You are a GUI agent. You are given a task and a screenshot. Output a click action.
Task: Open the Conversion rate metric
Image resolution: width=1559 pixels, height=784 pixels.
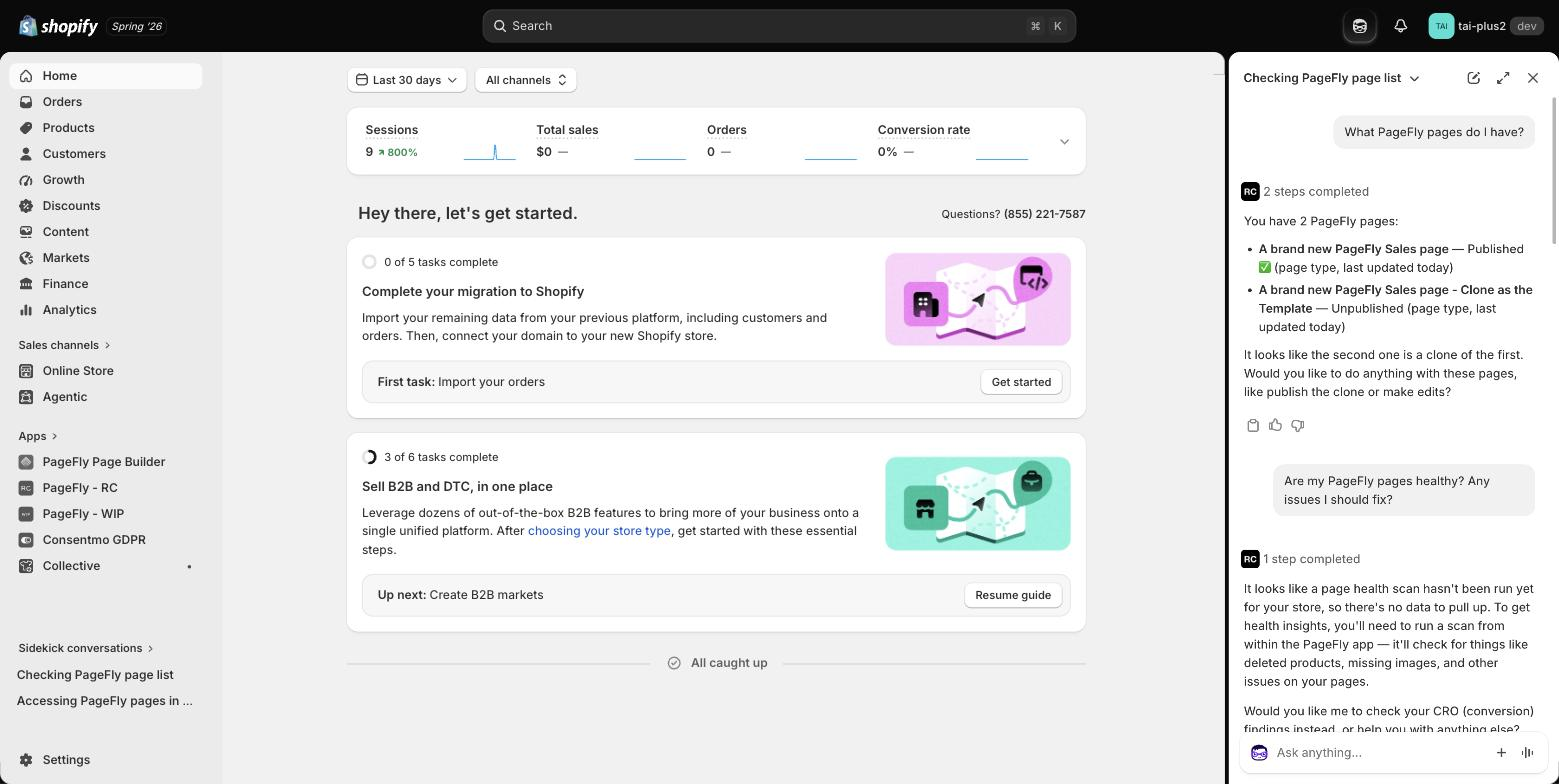(x=952, y=141)
